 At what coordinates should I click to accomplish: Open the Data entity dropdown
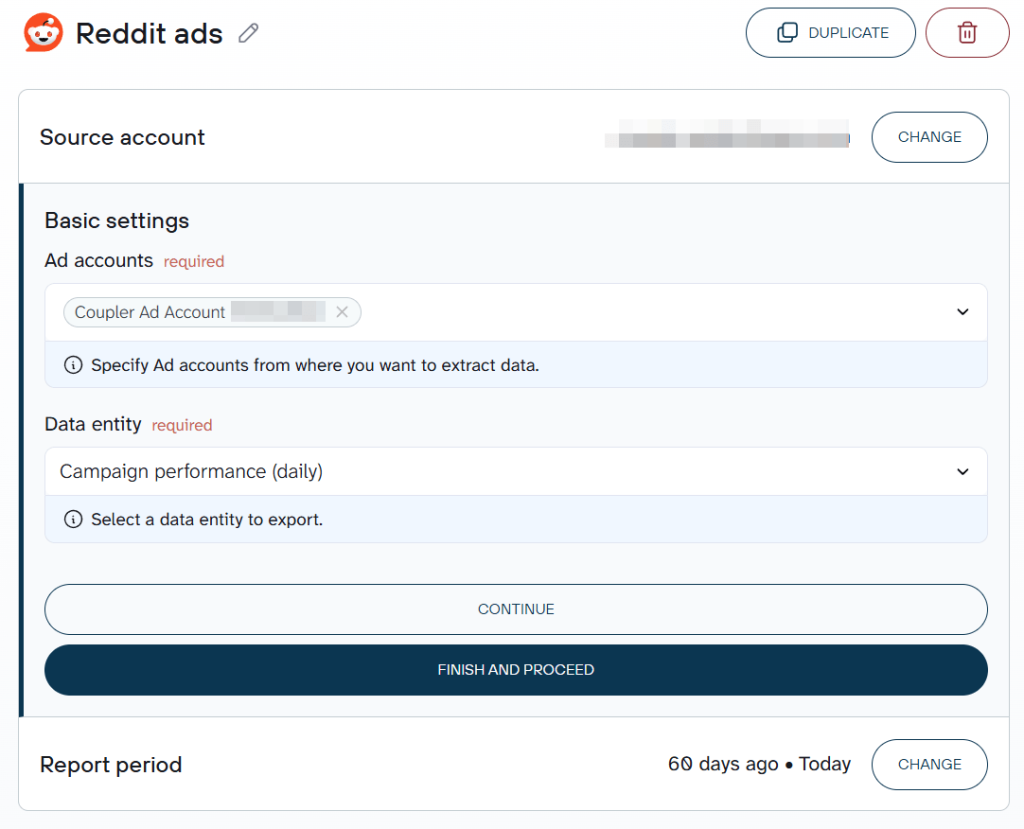coord(962,471)
